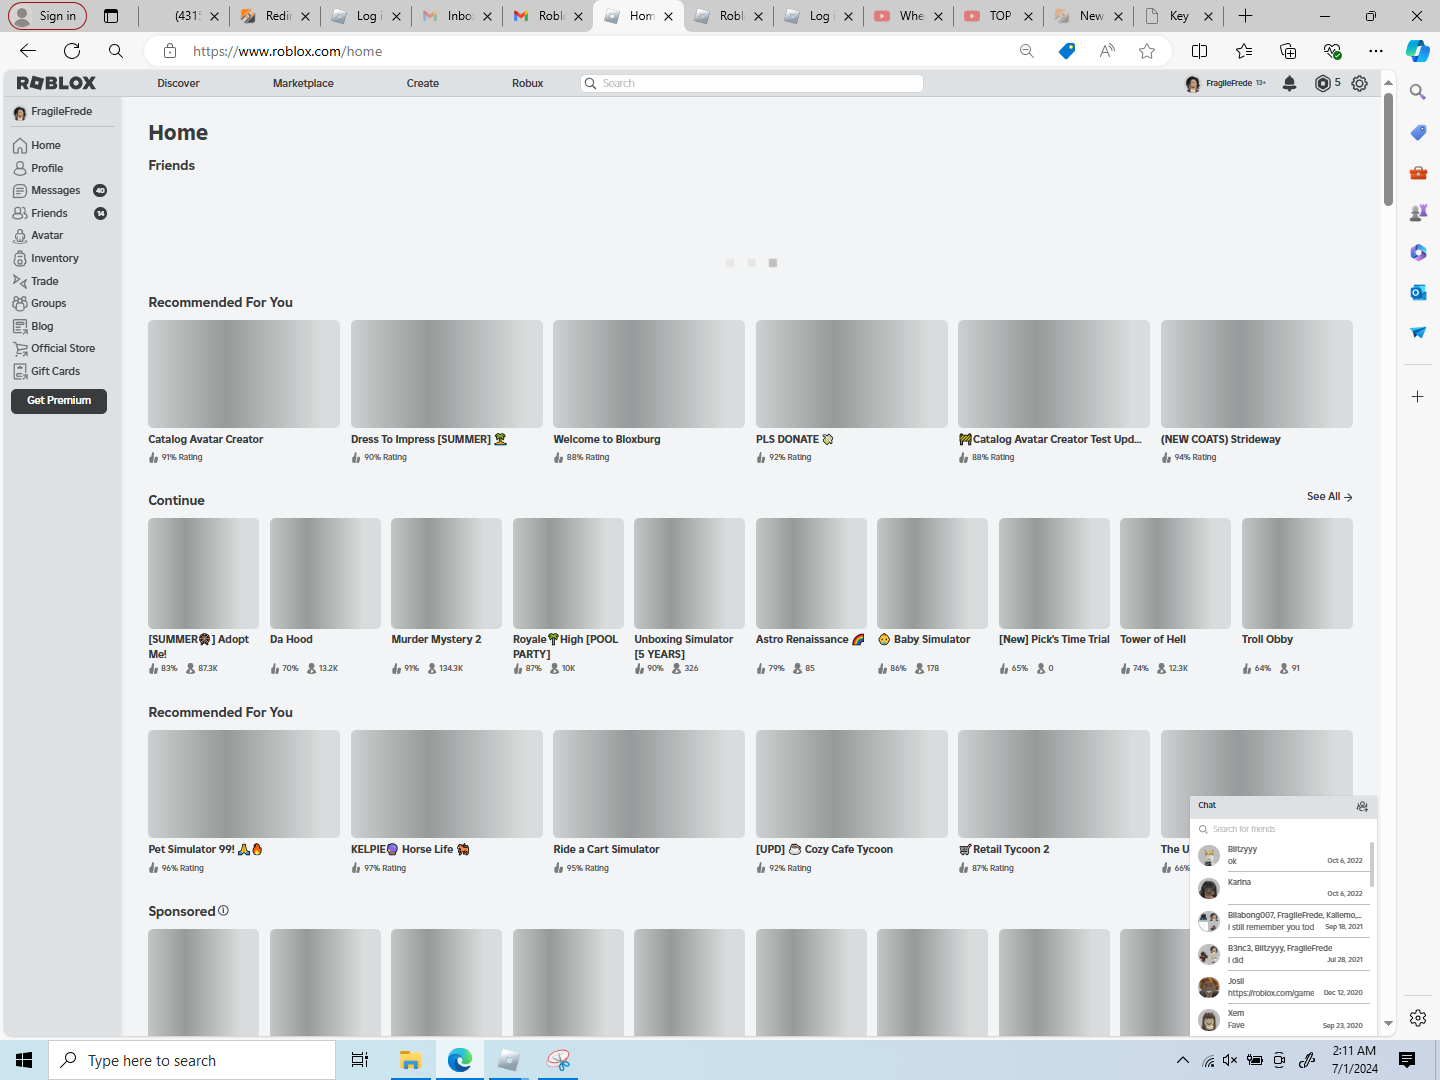Open the Edge tab actions menu
Viewport: 1440px width, 1080px height.
[x=111, y=16]
